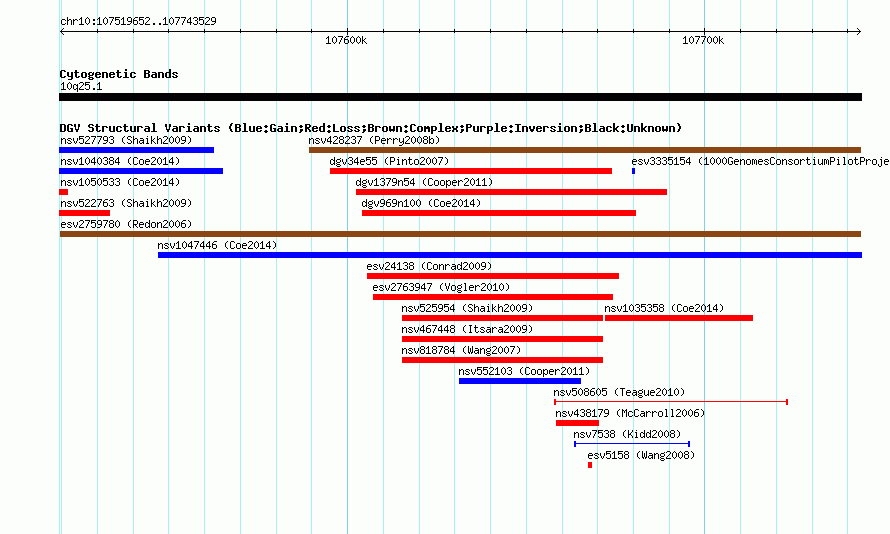The image size is (890, 534).
Task: Click the 10q25.1 band label
Action: 81,86
